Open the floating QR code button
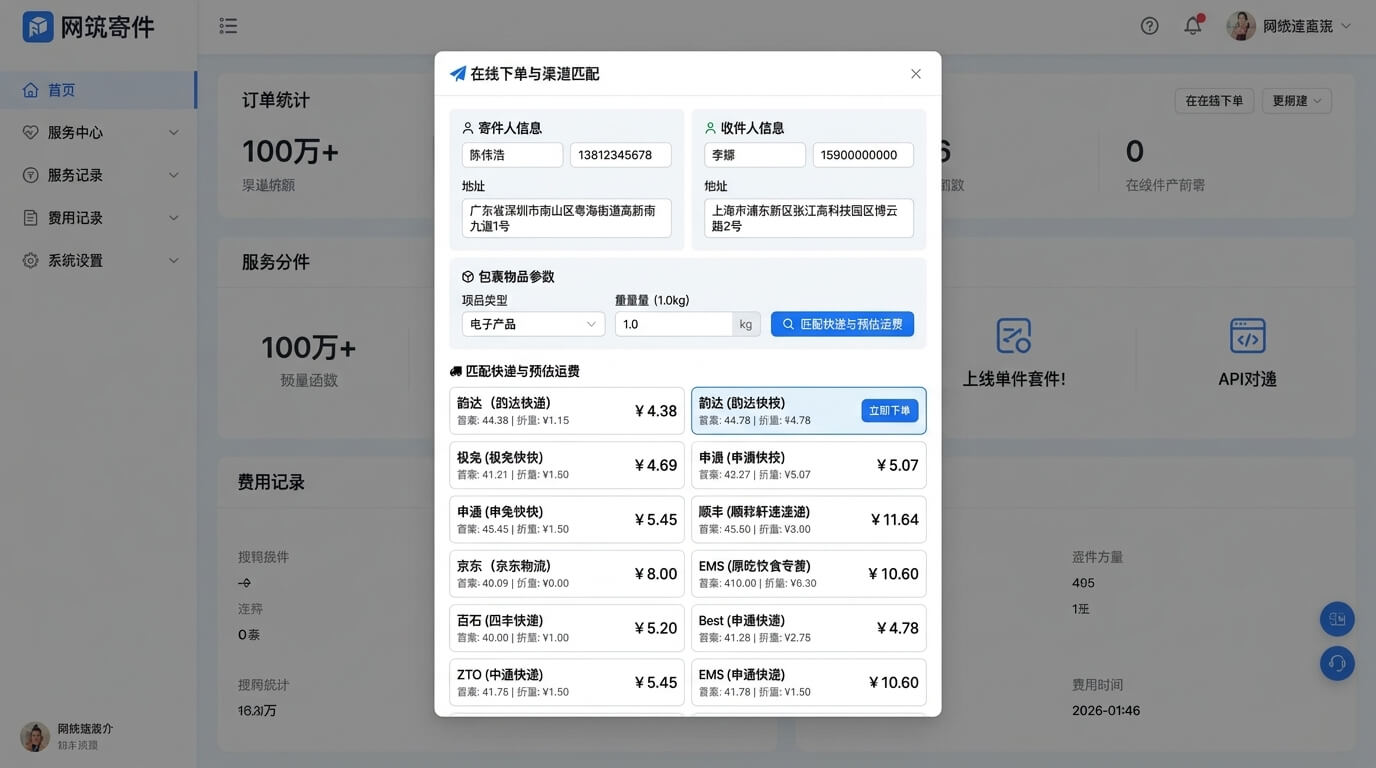Viewport: 1376px width, 768px height. [1337, 619]
